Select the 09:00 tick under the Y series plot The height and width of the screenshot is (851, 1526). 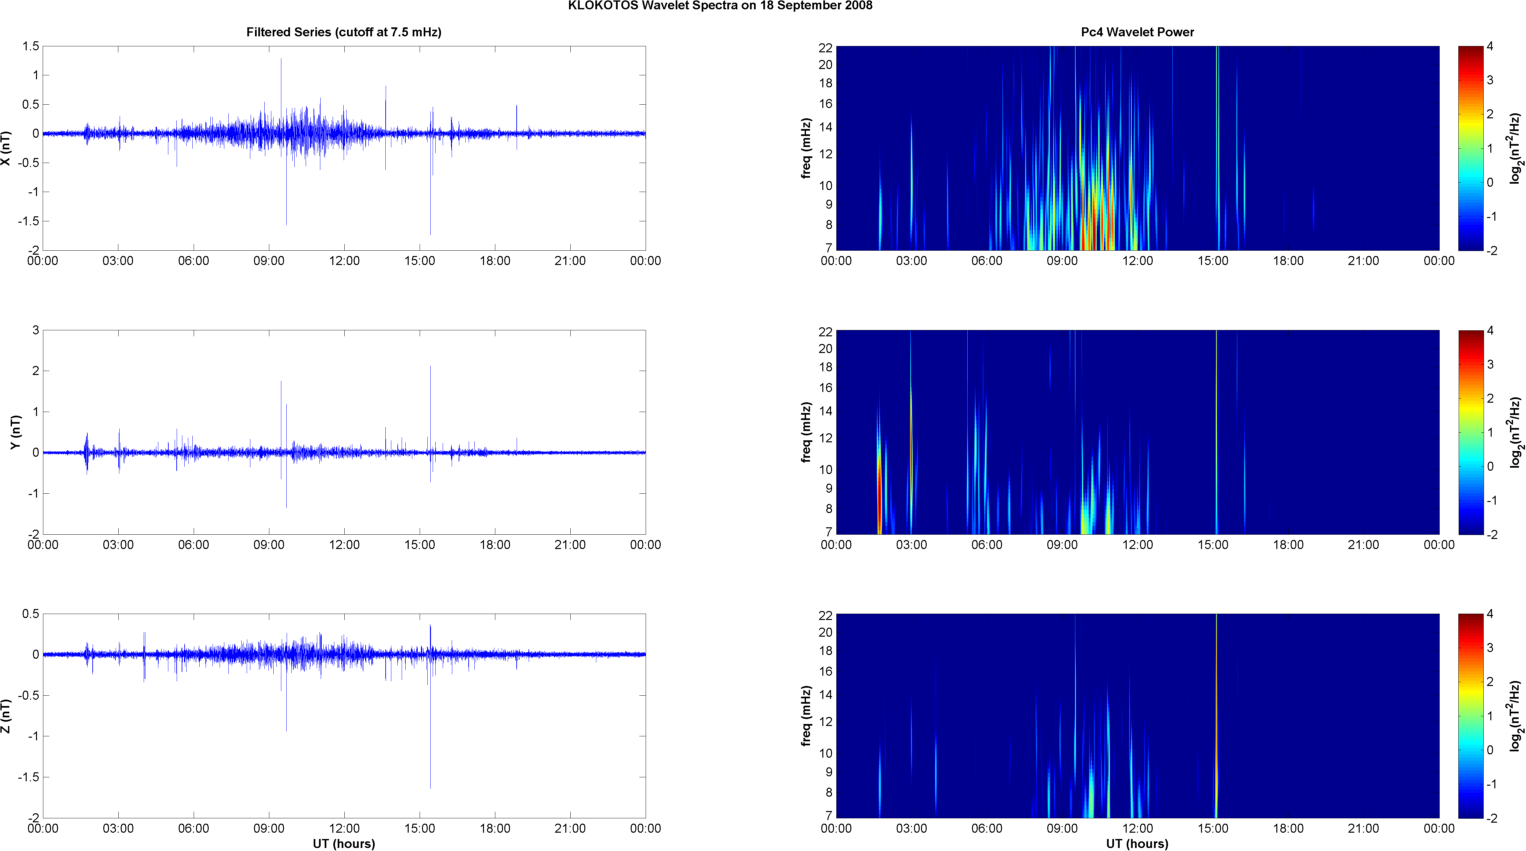coord(269,545)
